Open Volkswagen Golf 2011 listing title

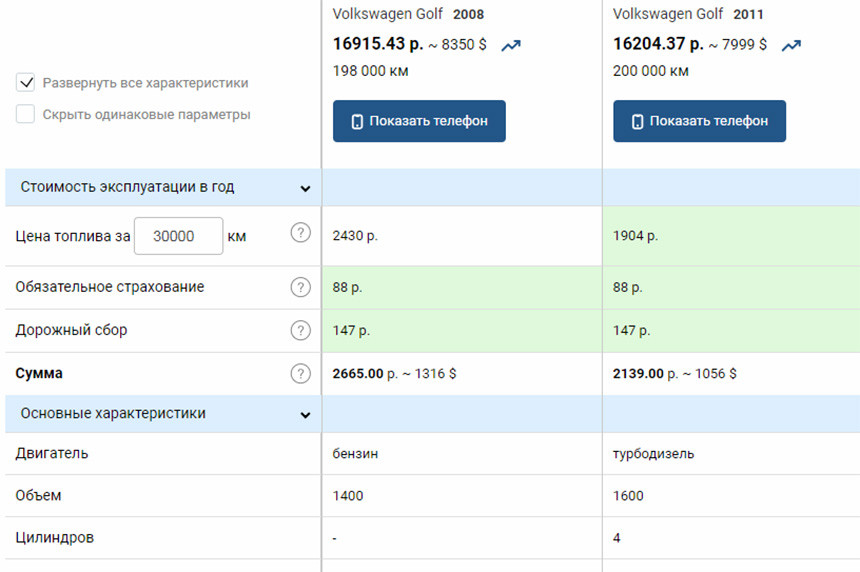(x=688, y=14)
